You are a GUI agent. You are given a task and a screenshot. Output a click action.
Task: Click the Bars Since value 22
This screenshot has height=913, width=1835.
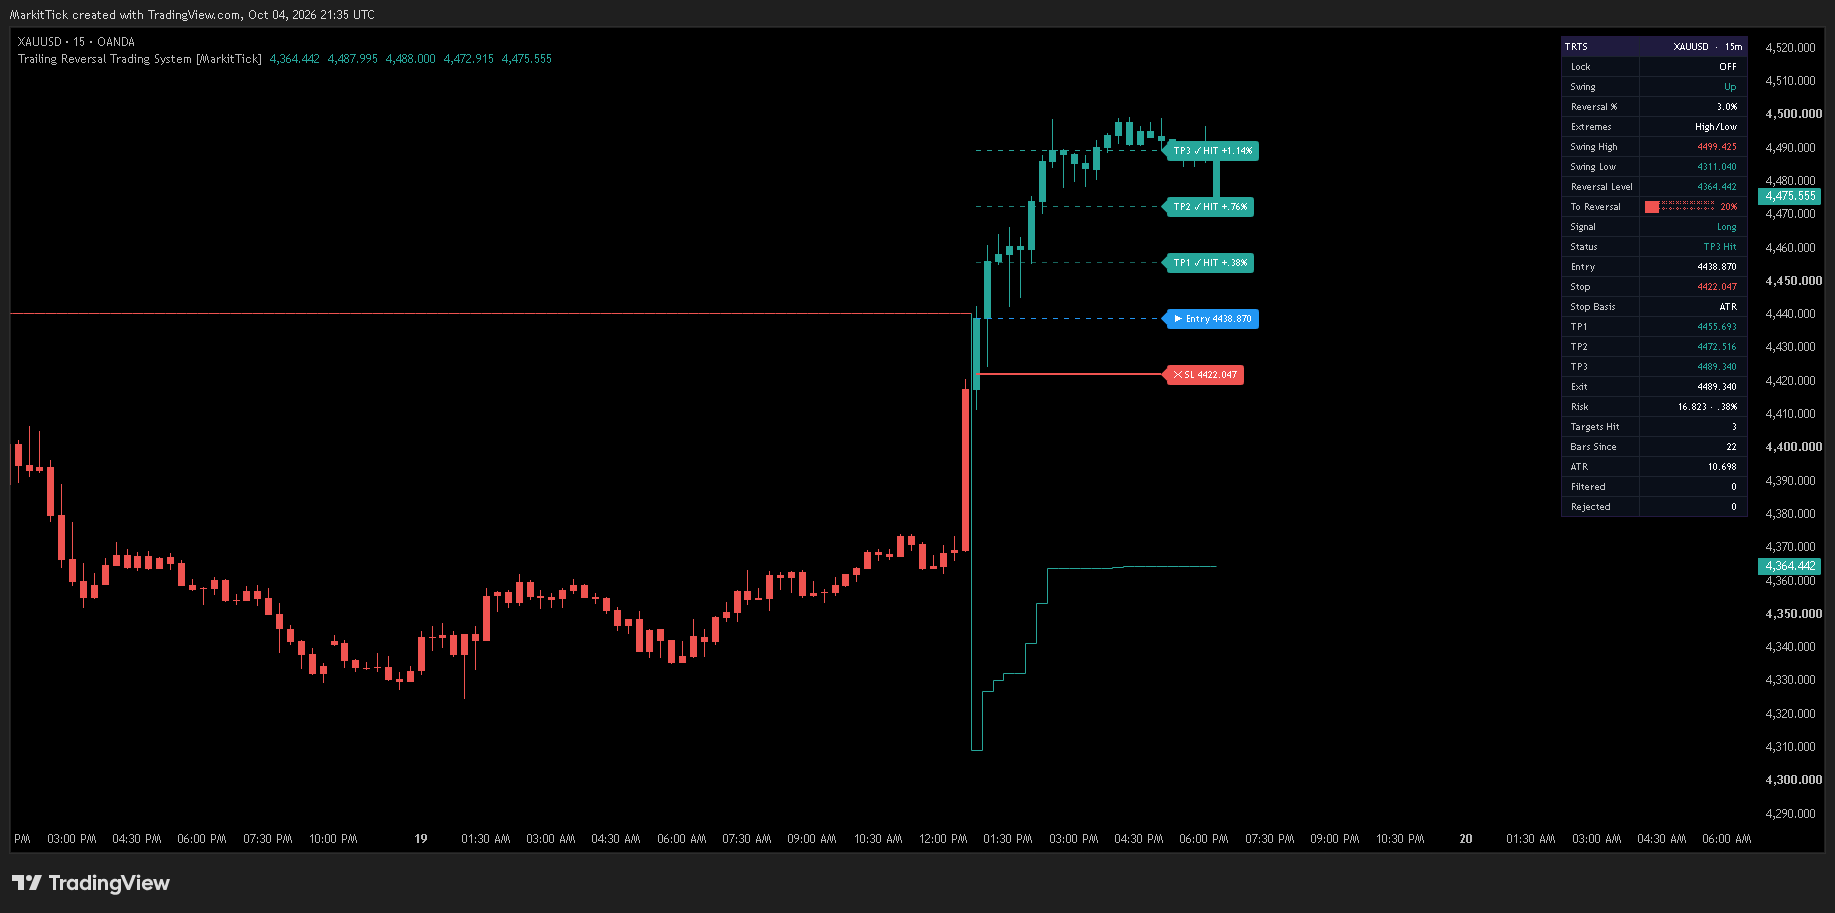click(1732, 447)
